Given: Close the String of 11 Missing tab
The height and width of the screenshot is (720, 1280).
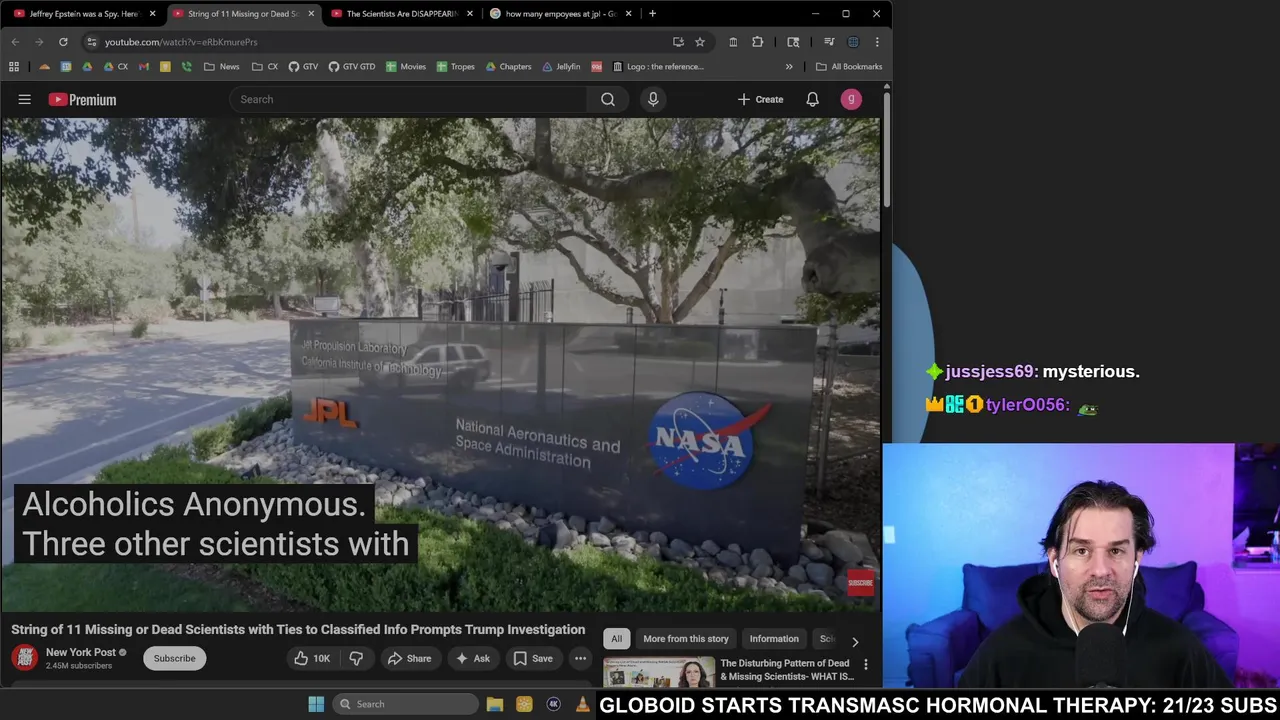Looking at the screenshot, I should [x=311, y=14].
